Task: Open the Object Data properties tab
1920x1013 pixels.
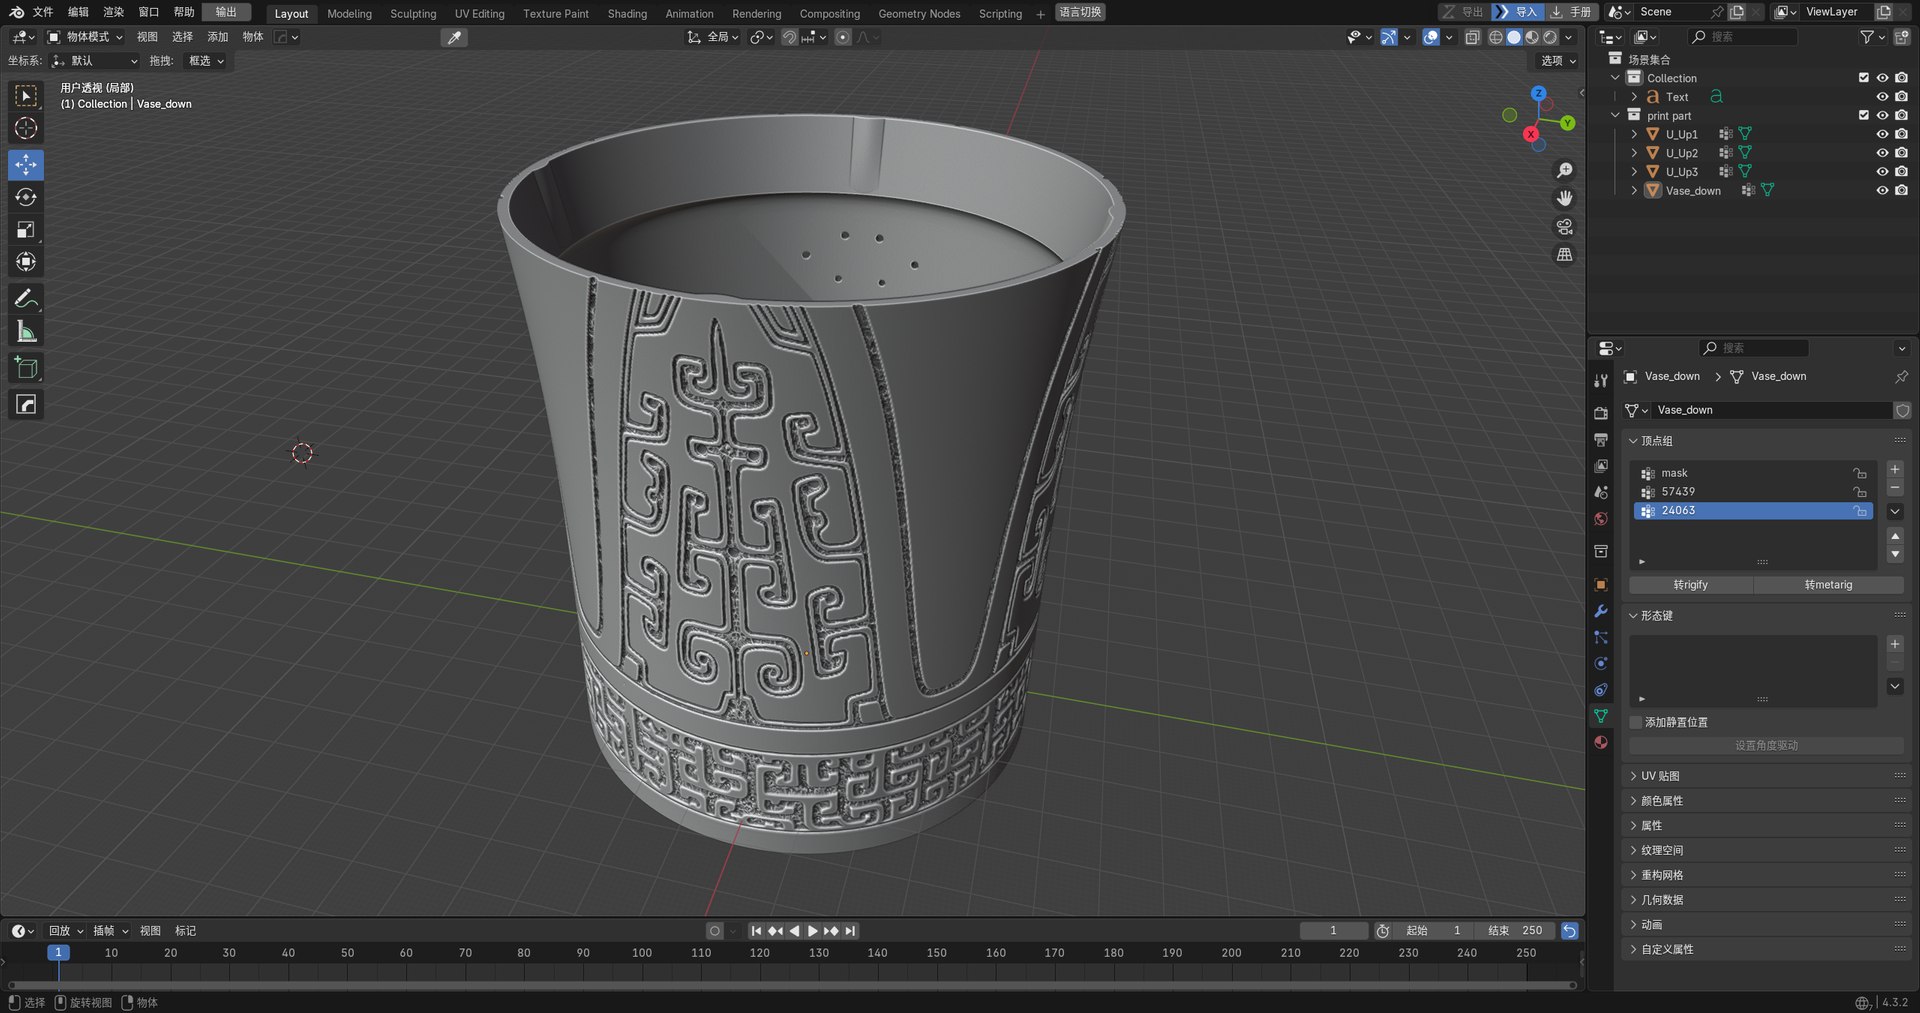Action: tap(1601, 716)
